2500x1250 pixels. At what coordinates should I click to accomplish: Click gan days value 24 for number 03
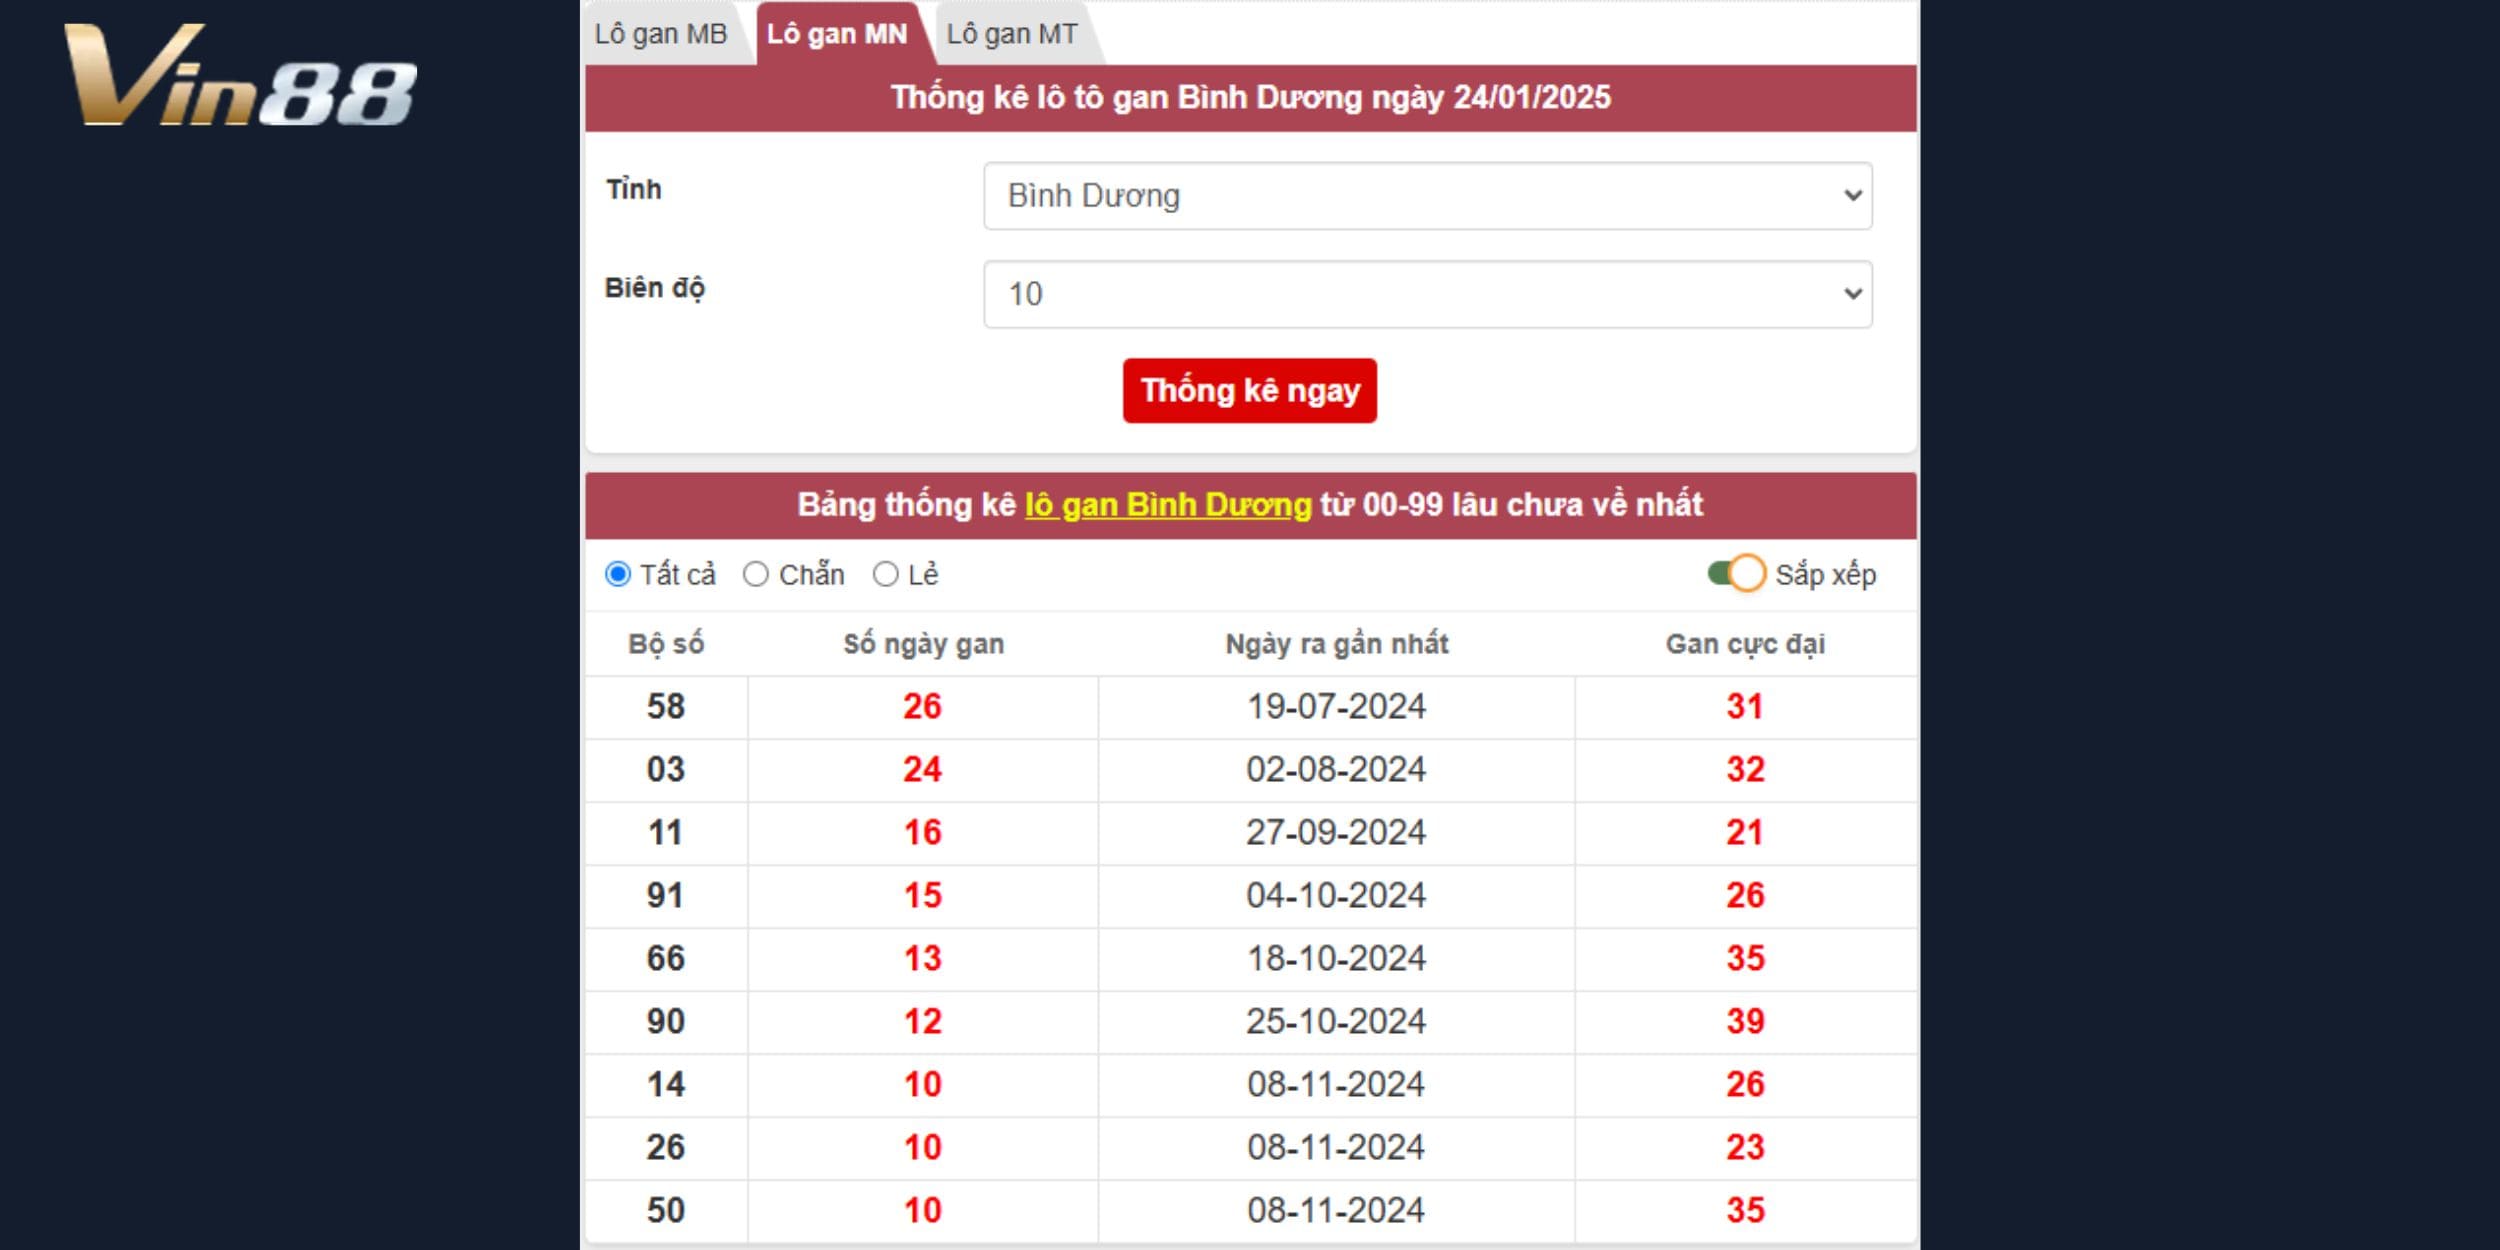(923, 770)
